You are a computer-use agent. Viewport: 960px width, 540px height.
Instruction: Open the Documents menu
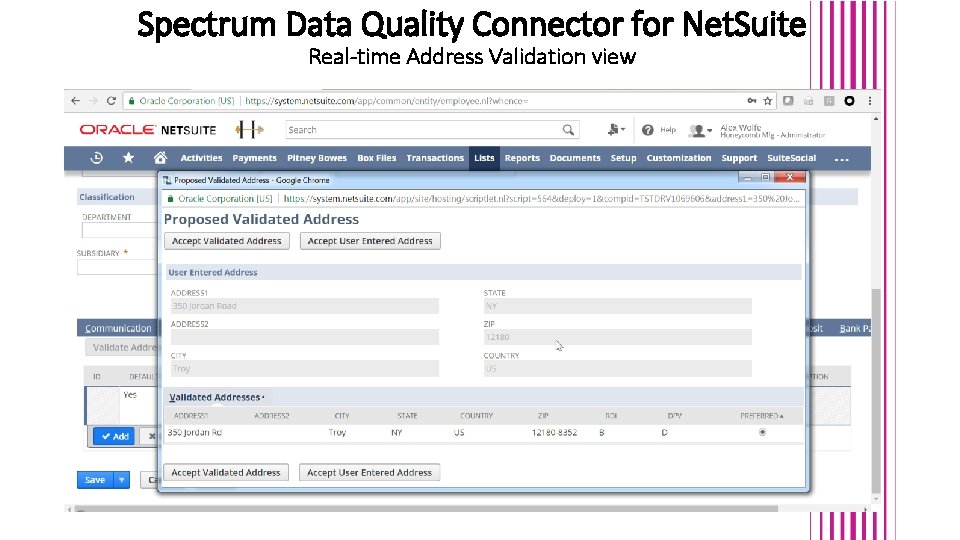point(575,158)
